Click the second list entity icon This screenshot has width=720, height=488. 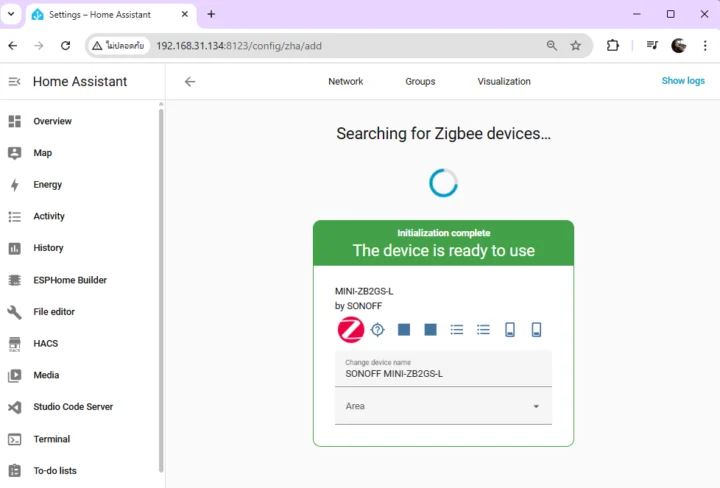[x=484, y=330]
